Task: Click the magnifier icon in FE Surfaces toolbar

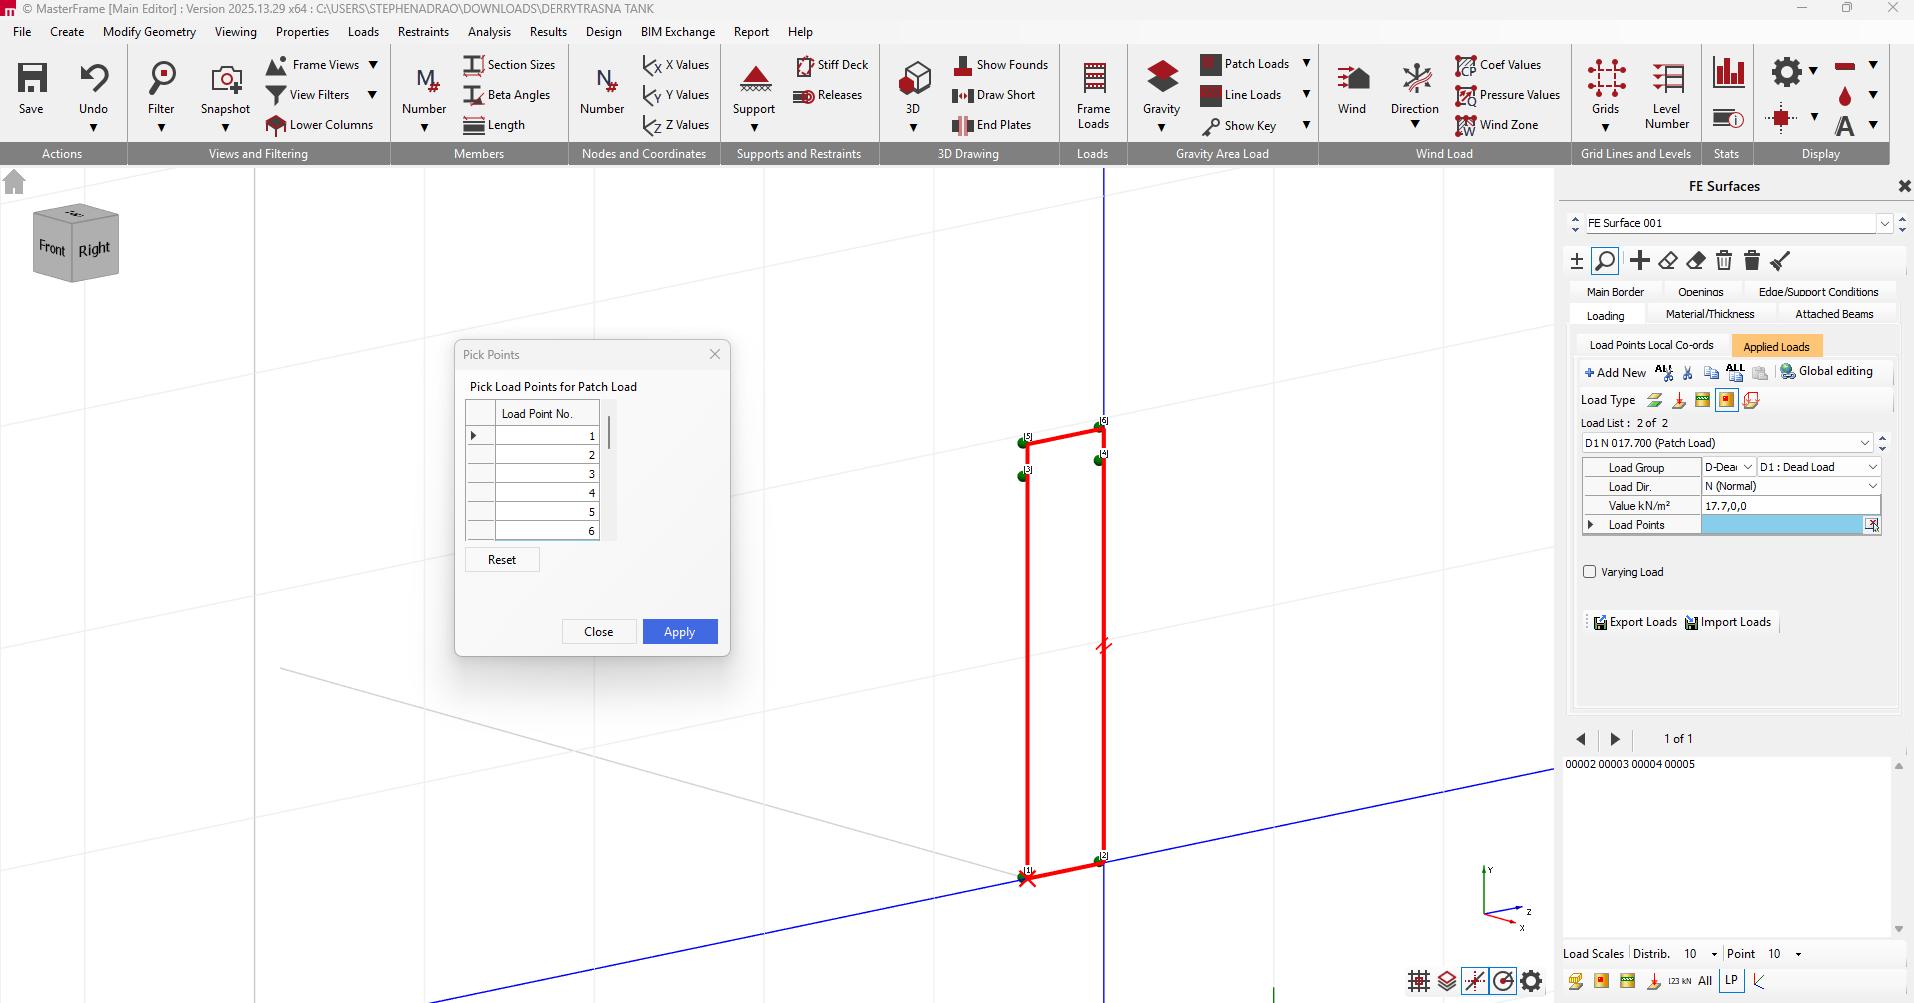Action: coord(1605,261)
